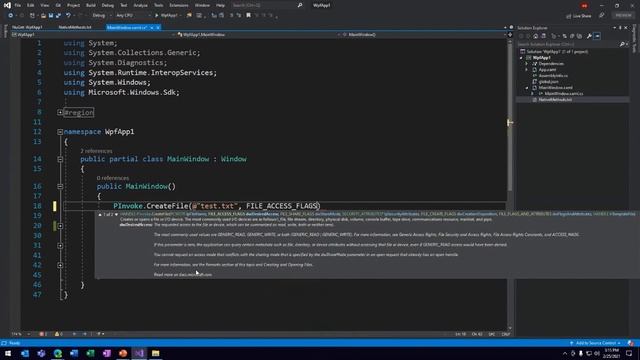Open the File menu

tap(18, 5)
